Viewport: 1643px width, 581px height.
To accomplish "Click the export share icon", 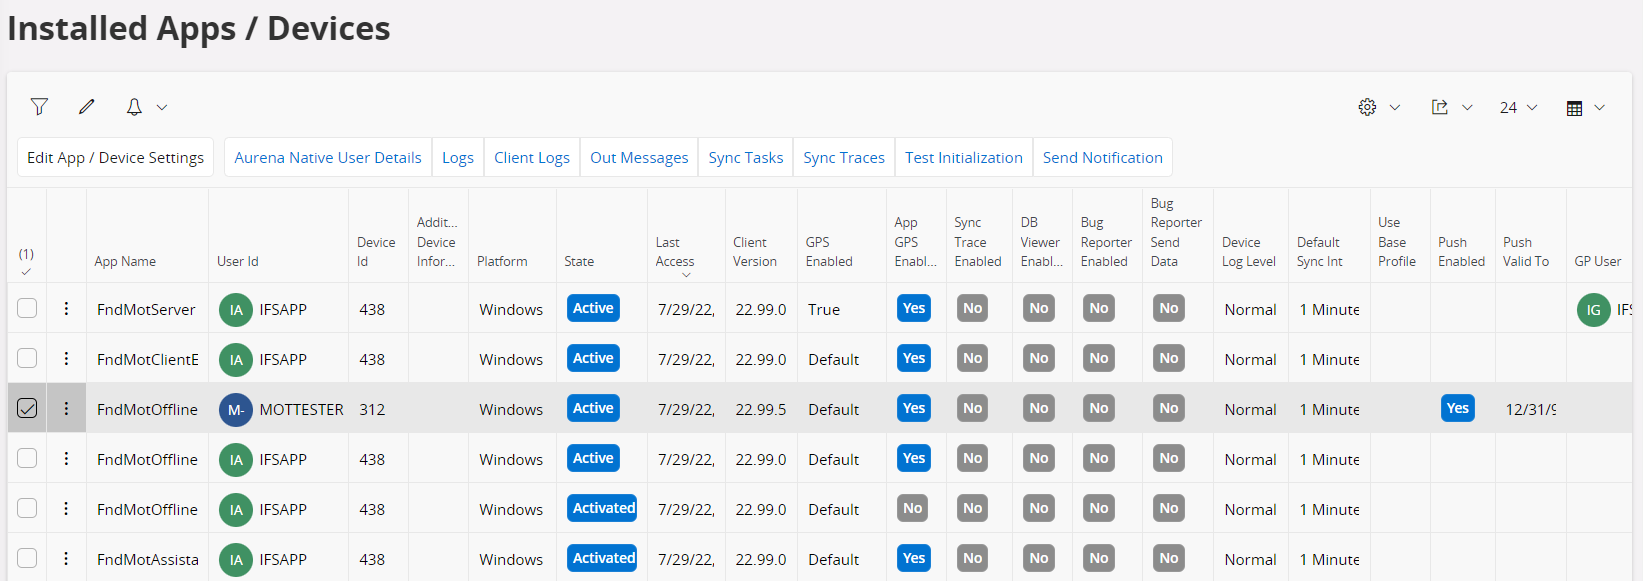I will click(1440, 107).
